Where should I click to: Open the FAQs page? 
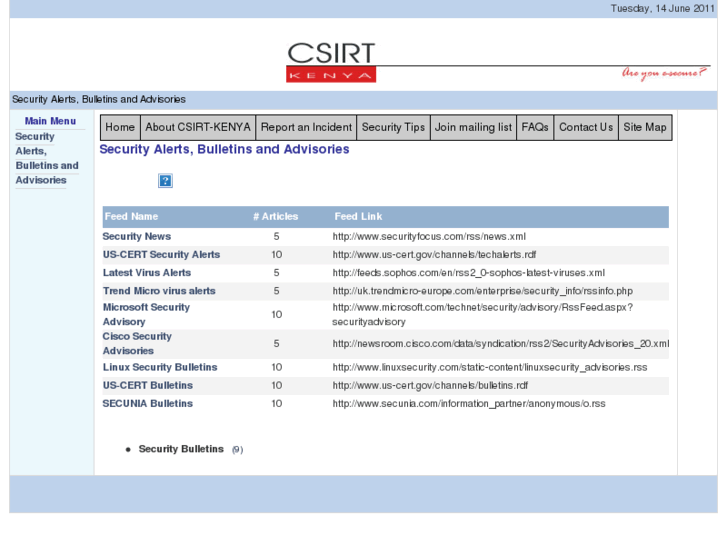tap(535, 127)
